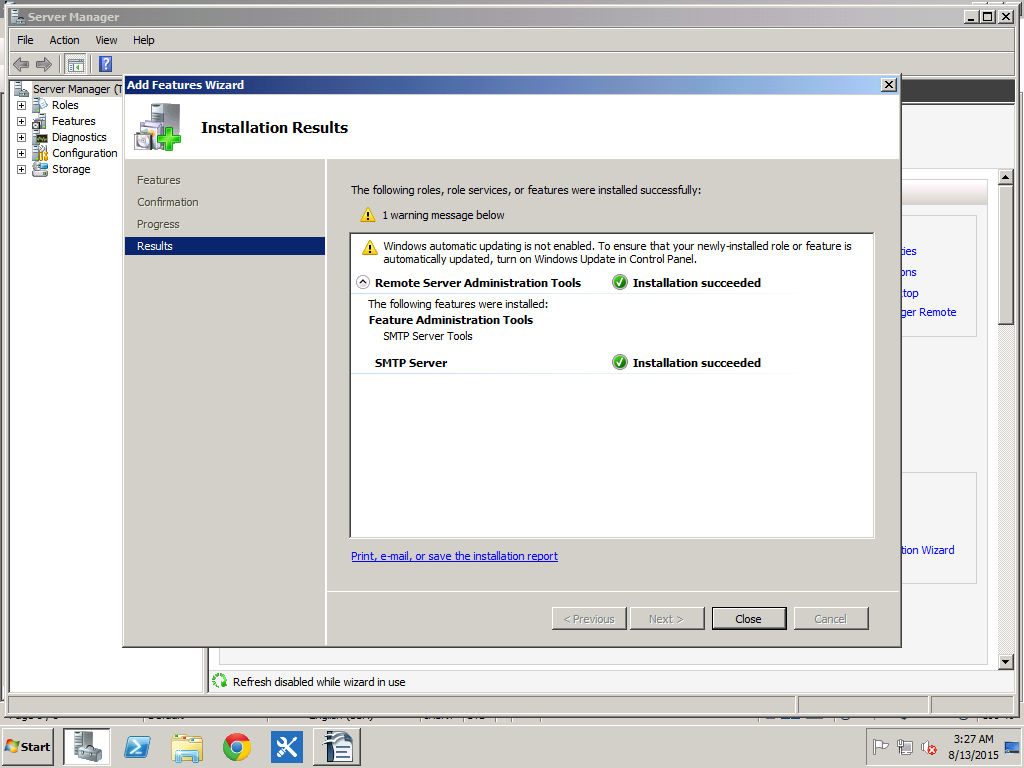Open Server Manager from the taskbar
Viewport: 1024px width, 768px height.
coord(87,746)
